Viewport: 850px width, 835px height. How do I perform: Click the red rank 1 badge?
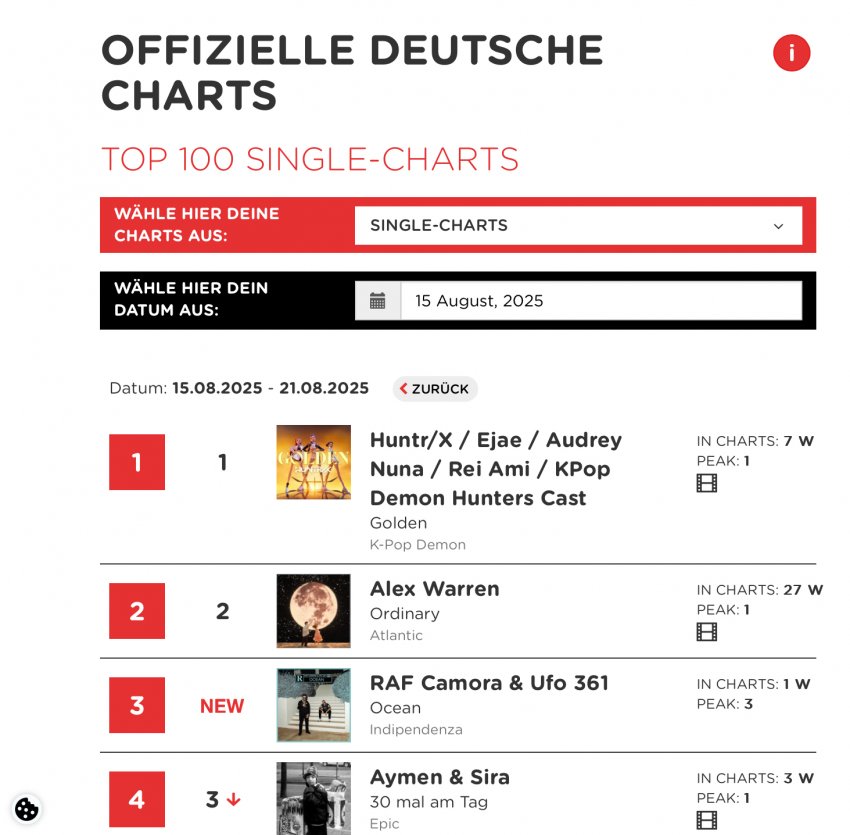click(x=137, y=462)
